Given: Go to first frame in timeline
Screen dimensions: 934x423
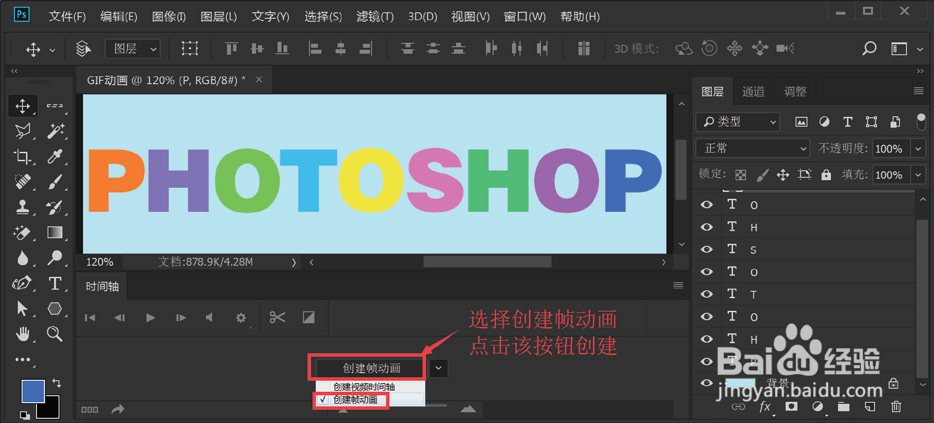Looking at the screenshot, I should pyautogui.click(x=90, y=318).
